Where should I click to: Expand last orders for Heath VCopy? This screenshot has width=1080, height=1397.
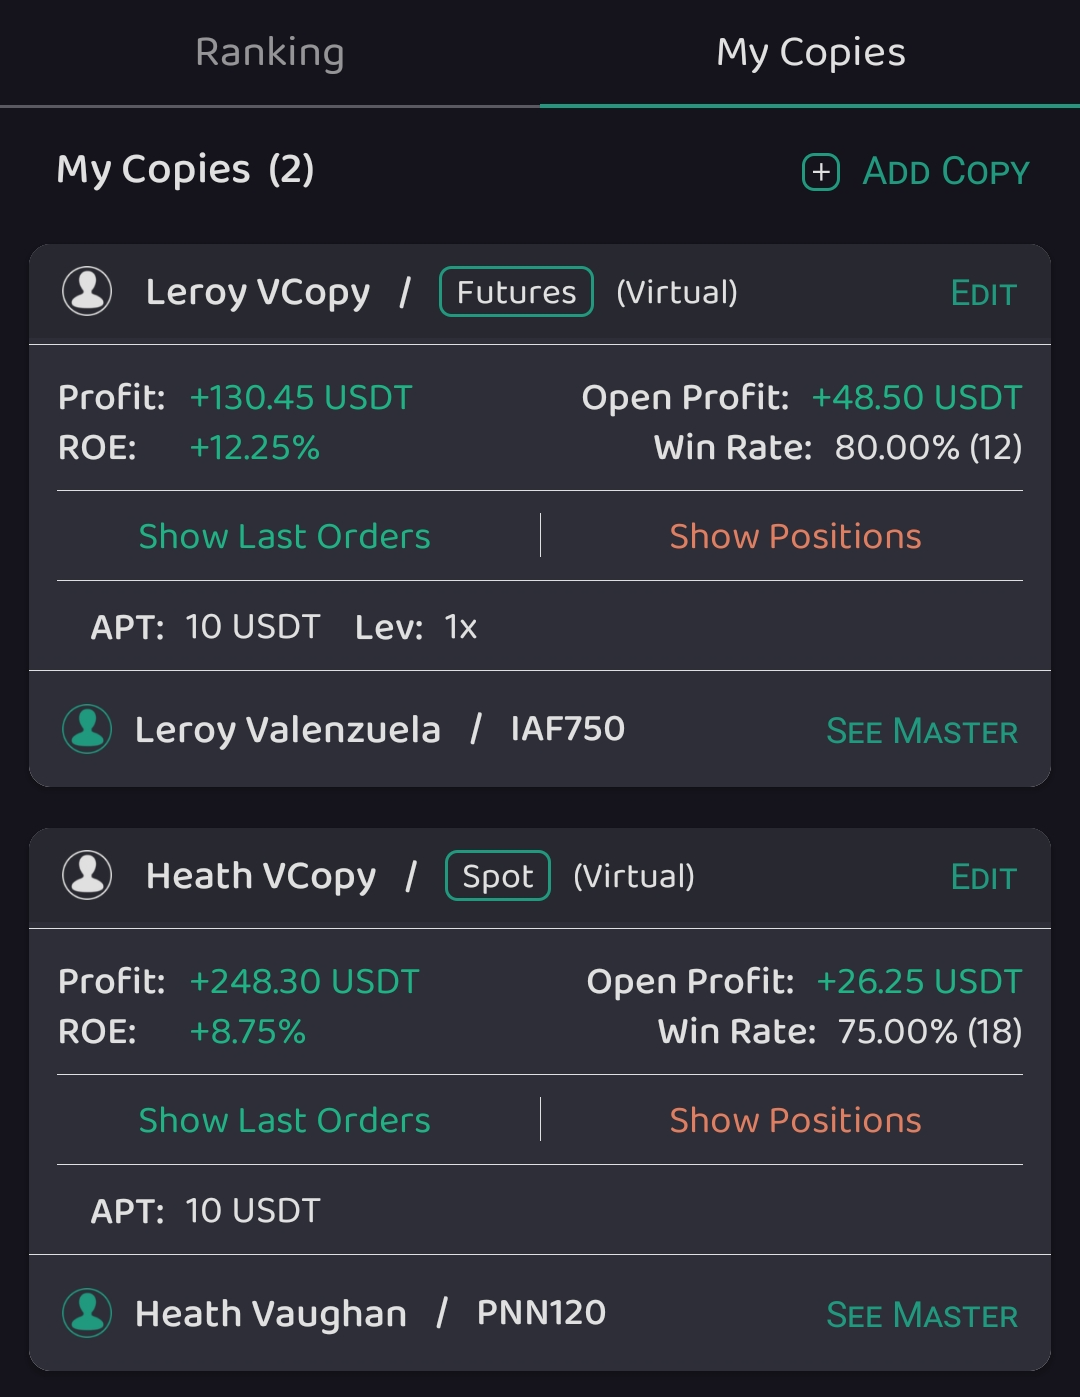284,1120
